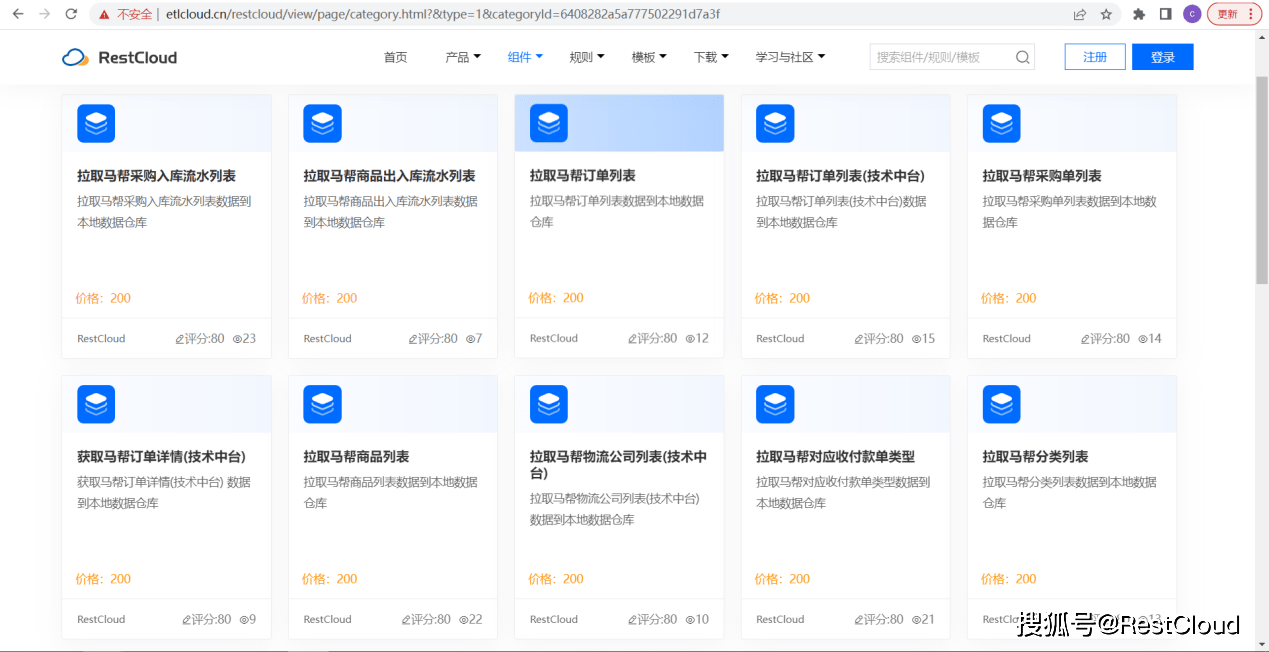Click the description 拉取马帮分类列表数据到本地数据仓库

1069,492
